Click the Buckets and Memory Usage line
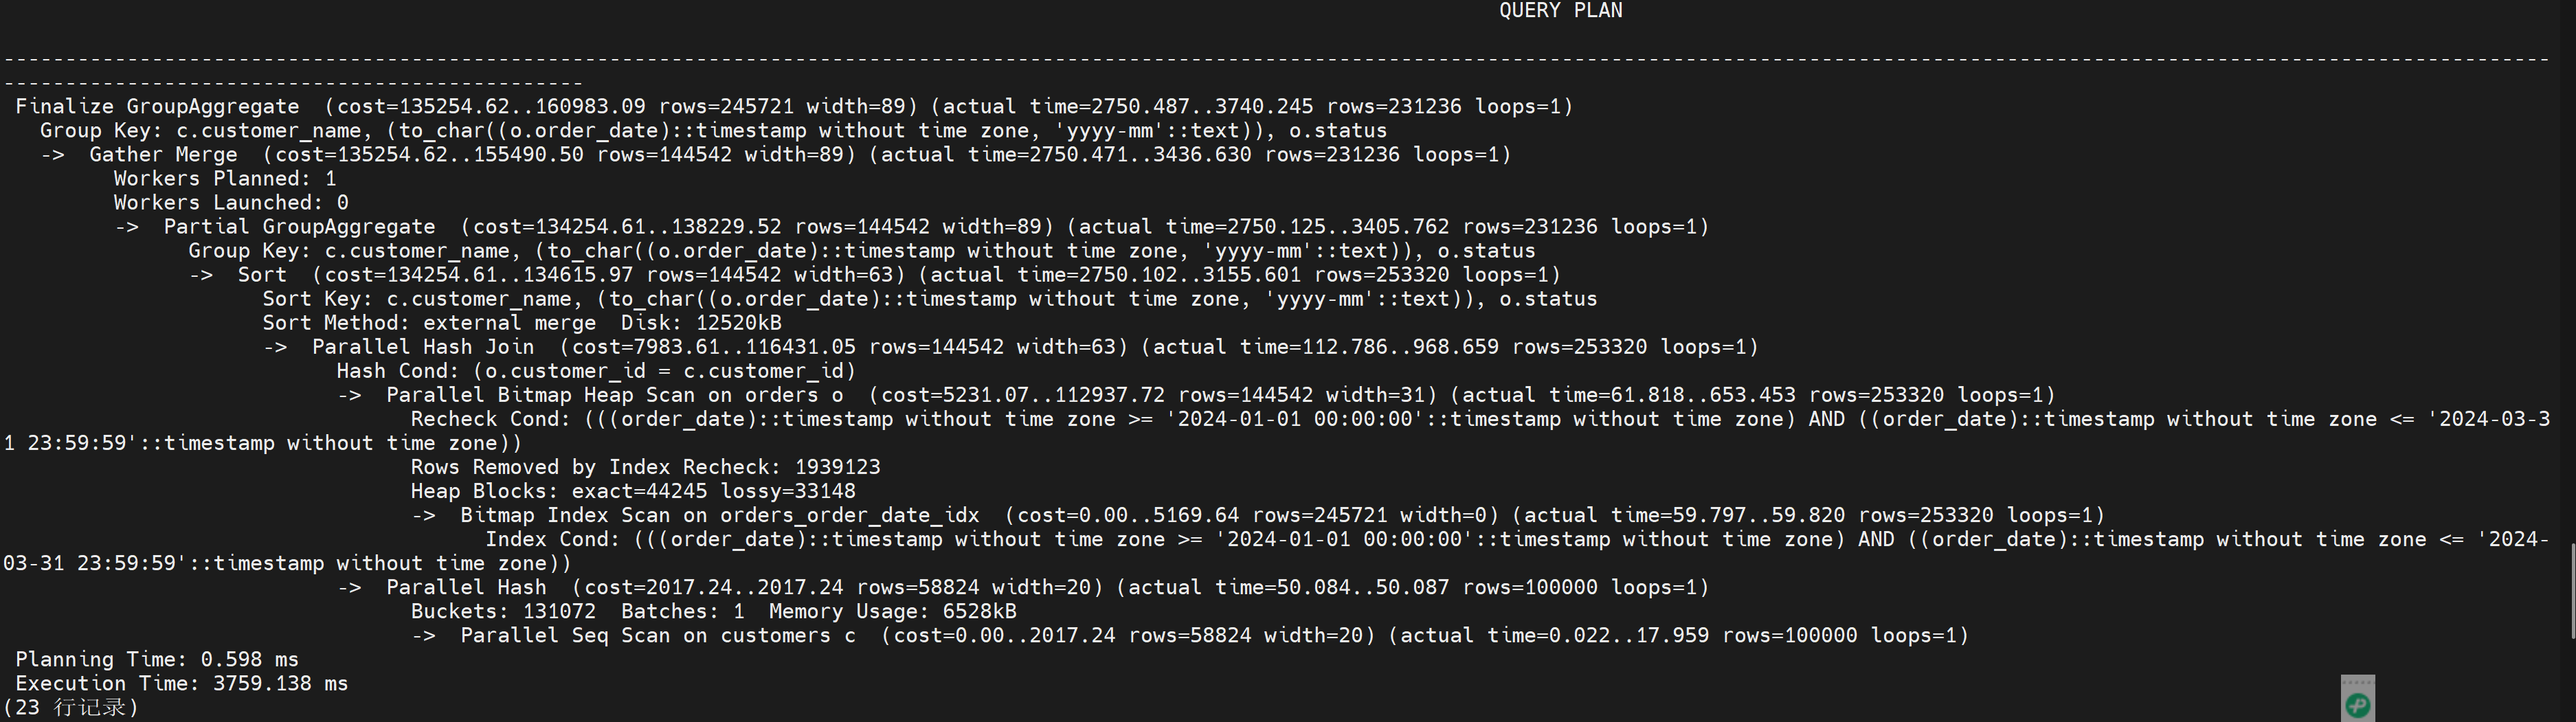2576x722 pixels. point(713,611)
